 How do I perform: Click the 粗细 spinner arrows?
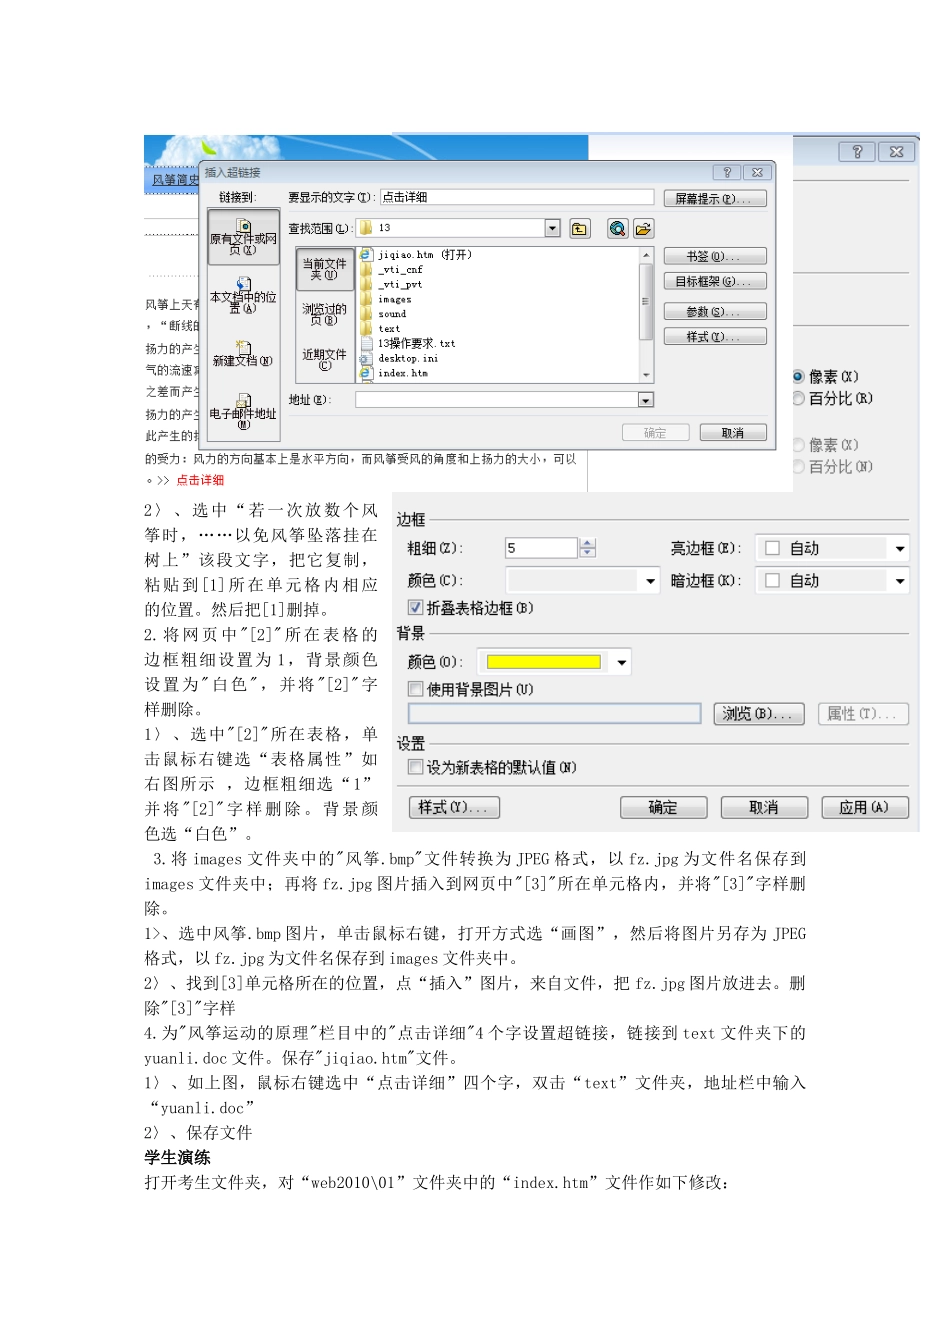coord(588,548)
